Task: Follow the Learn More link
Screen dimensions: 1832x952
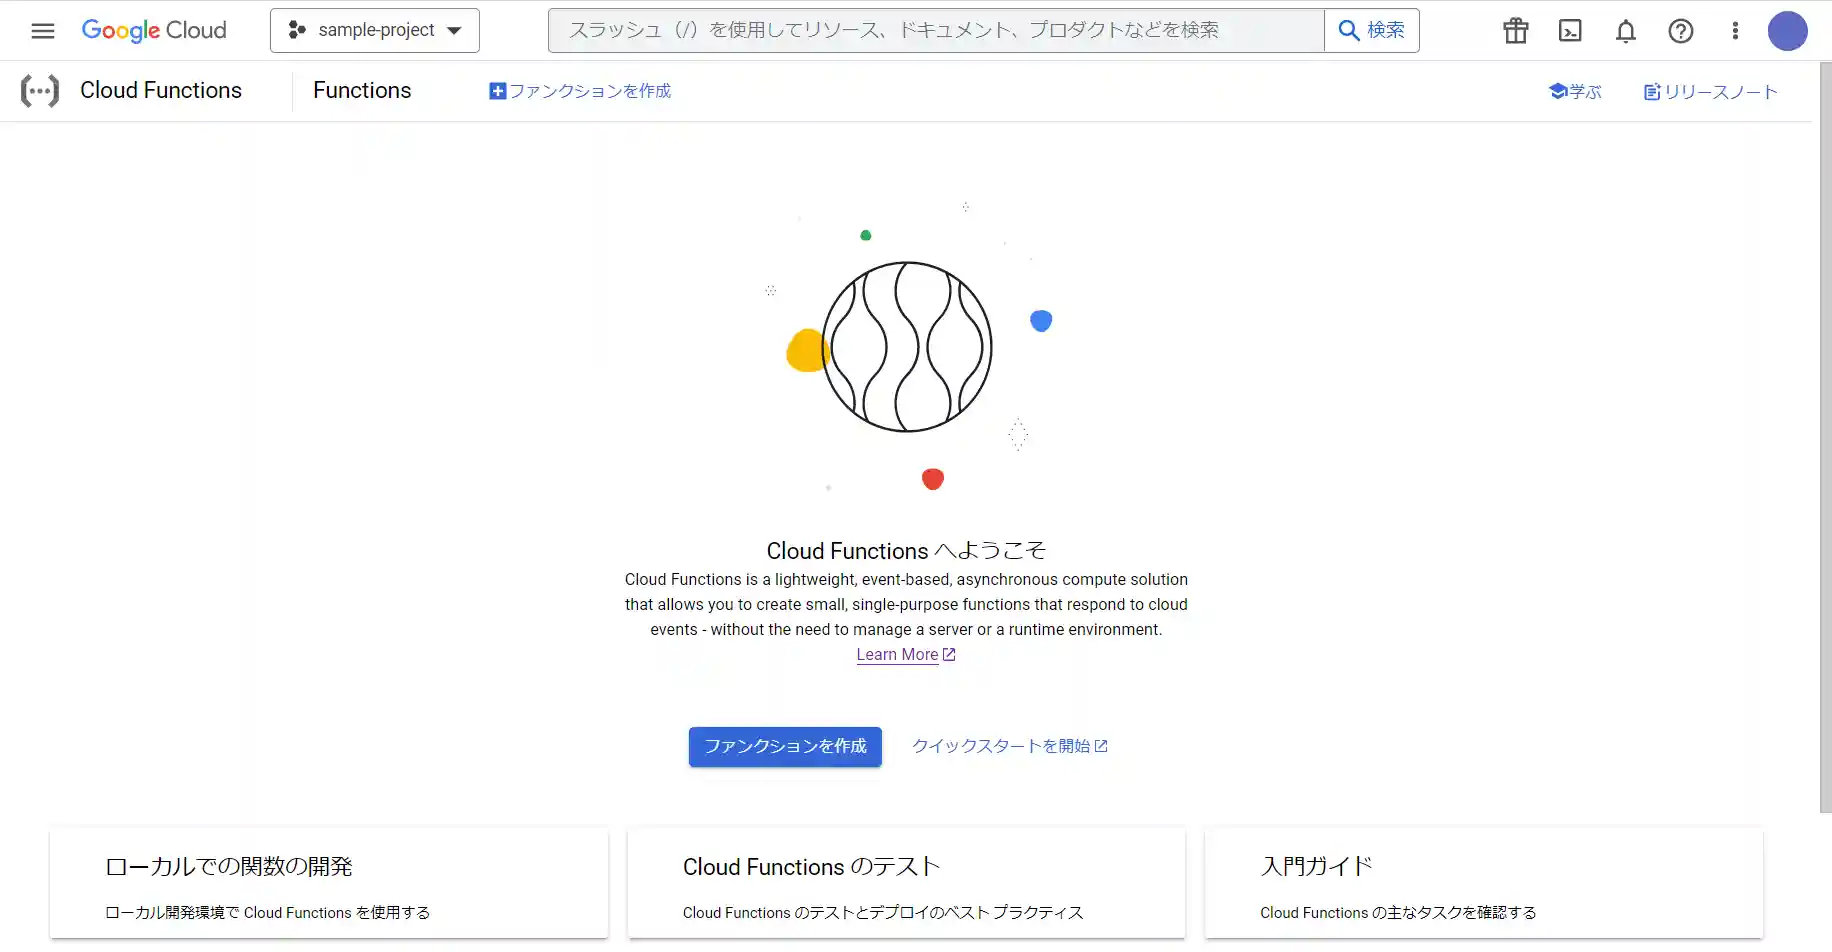Action: tap(906, 655)
